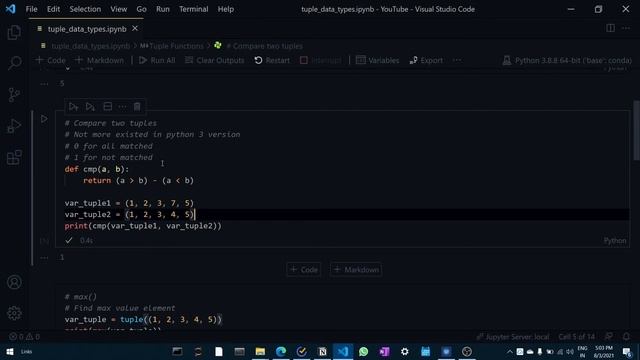This screenshot has height=360, width=640.
Task: Open the Selection menu
Action: click(x=85, y=9)
